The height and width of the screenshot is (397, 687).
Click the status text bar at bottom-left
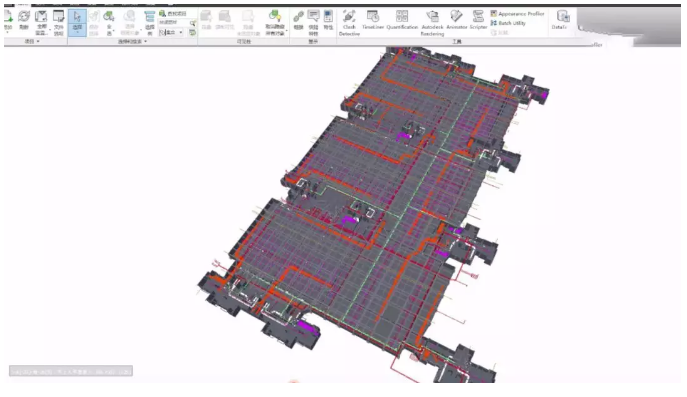pyautogui.click(x=71, y=372)
